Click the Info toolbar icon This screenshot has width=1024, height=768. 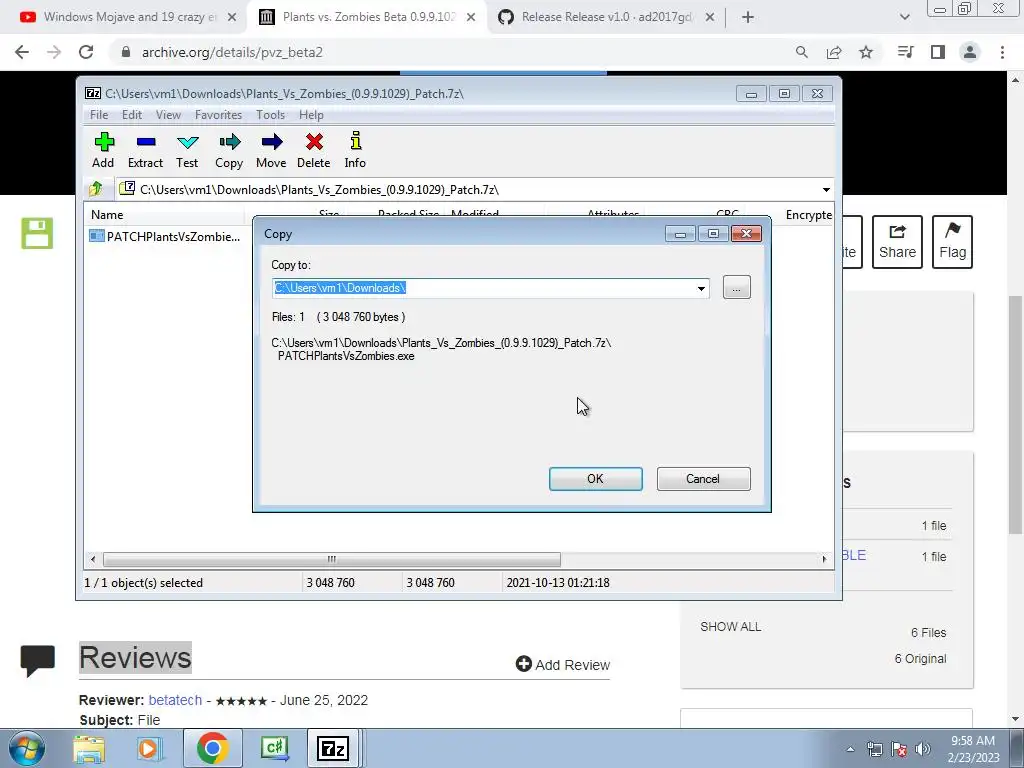[355, 150]
